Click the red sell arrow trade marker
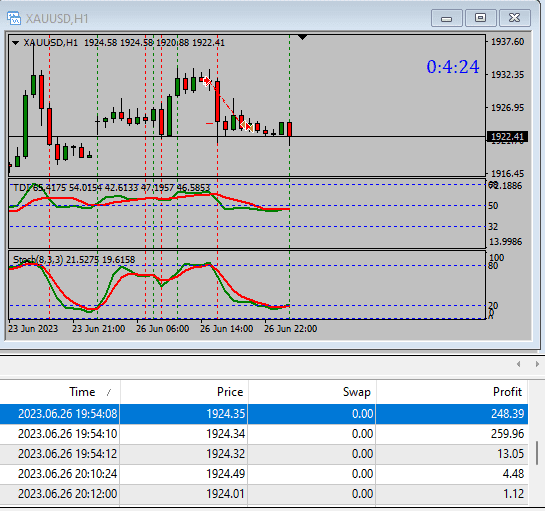Image resolution: width=545 pixels, height=511 pixels. coord(207,81)
